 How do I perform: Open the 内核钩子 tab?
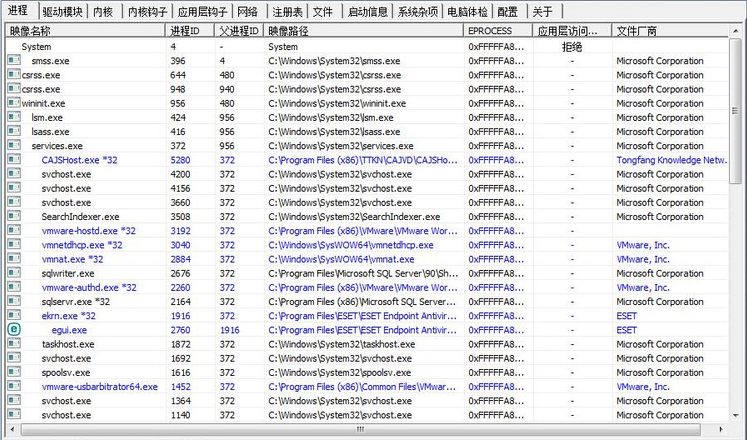(148, 11)
